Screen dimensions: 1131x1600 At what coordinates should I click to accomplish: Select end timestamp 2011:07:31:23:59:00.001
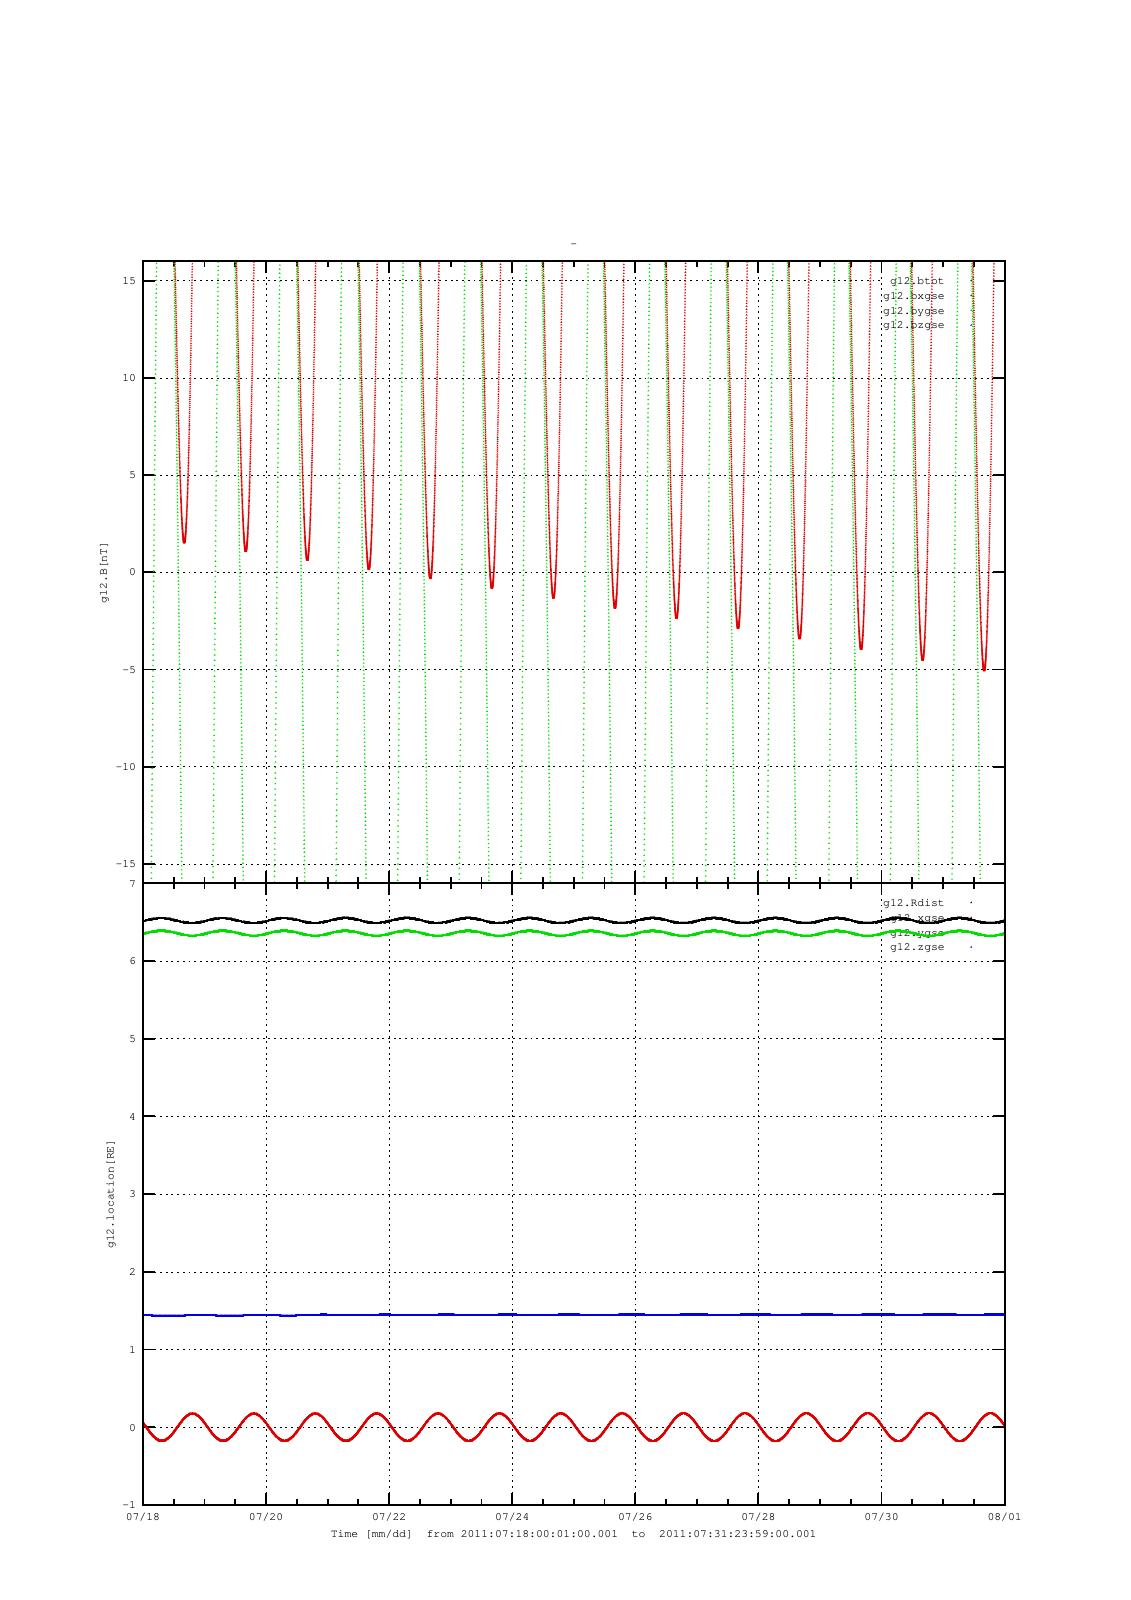[738, 1534]
